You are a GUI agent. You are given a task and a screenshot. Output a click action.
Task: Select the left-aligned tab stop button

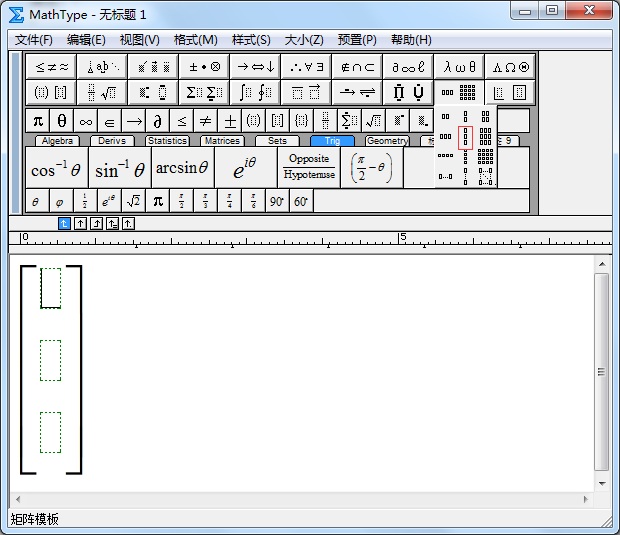[x=65, y=223]
